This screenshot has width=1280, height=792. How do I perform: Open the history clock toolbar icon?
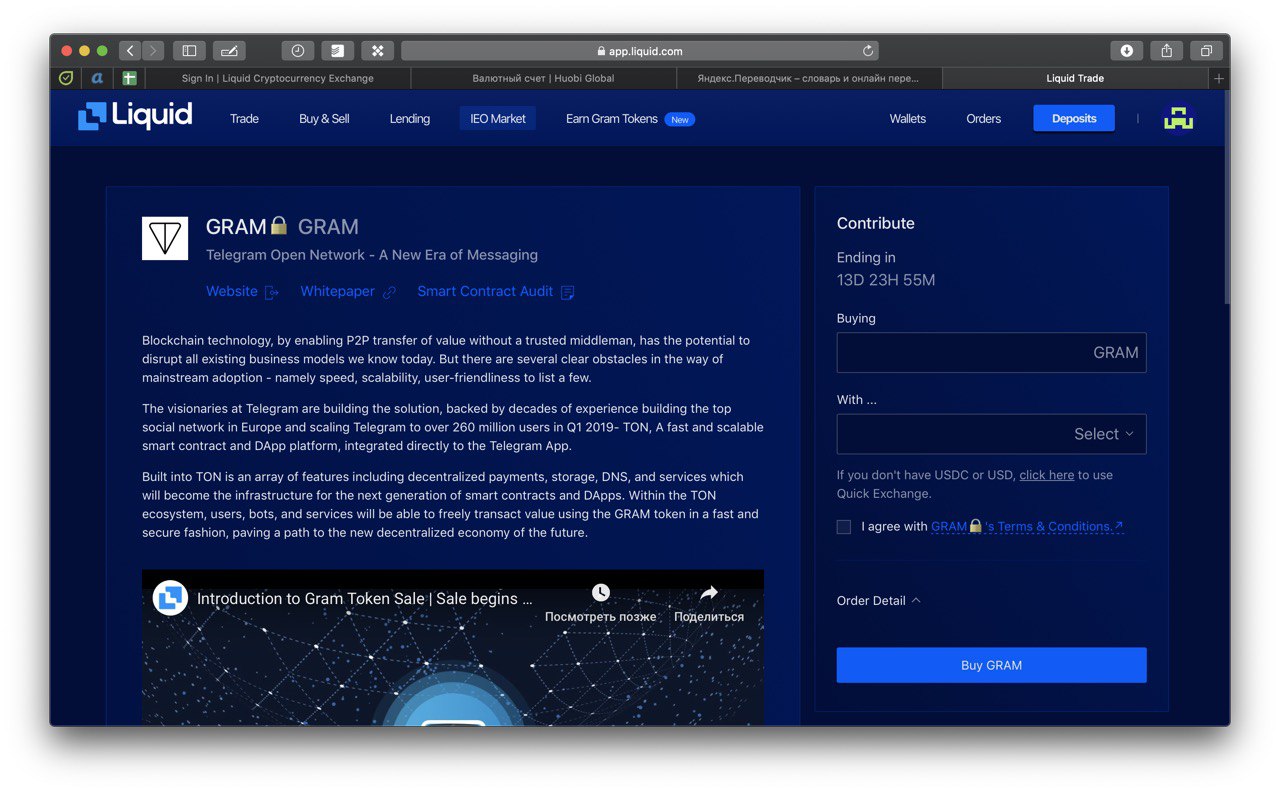[298, 51]
